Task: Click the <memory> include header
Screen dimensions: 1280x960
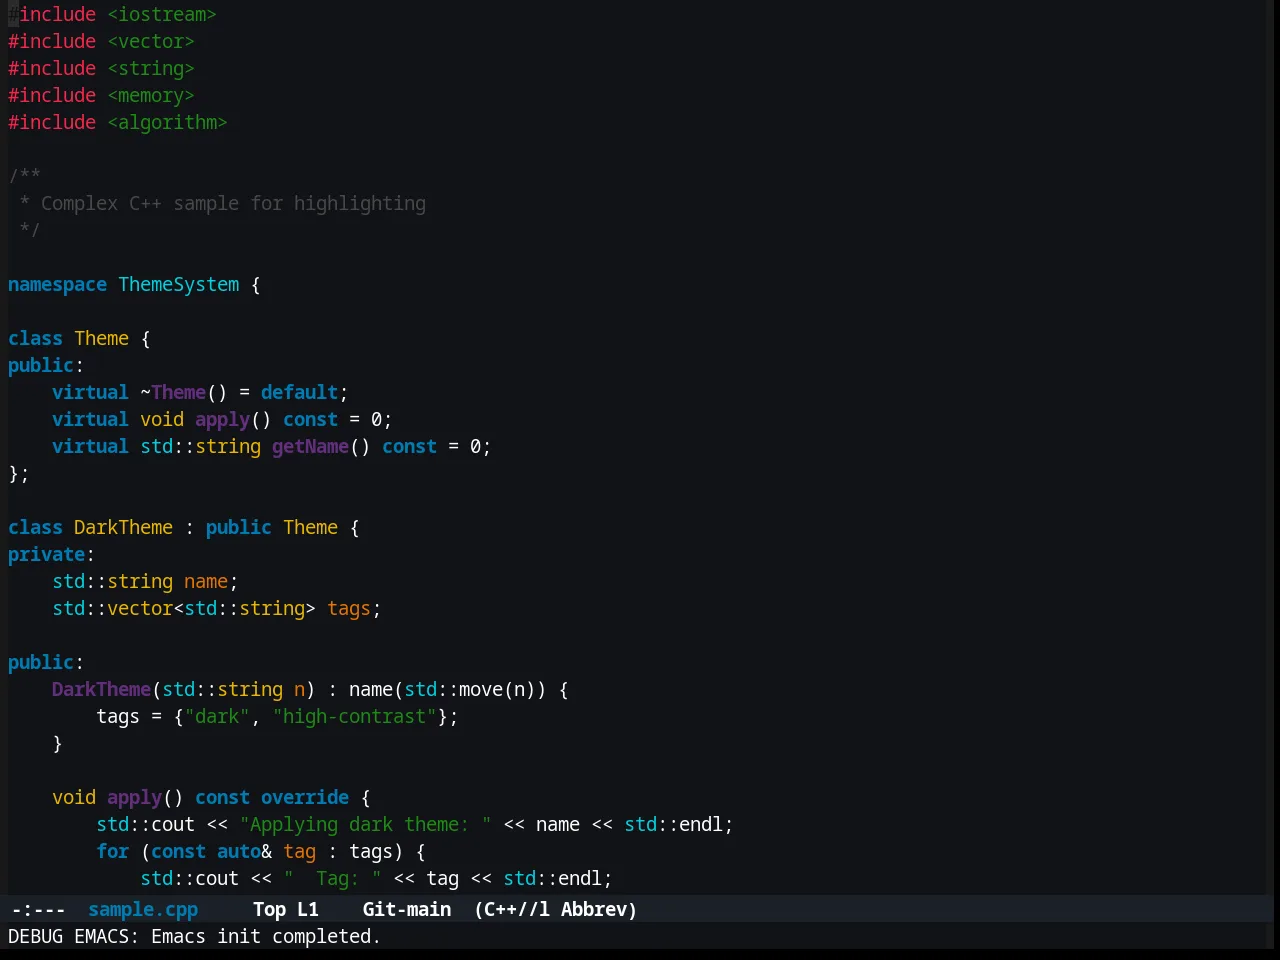Action: click(x=151, y=95)
